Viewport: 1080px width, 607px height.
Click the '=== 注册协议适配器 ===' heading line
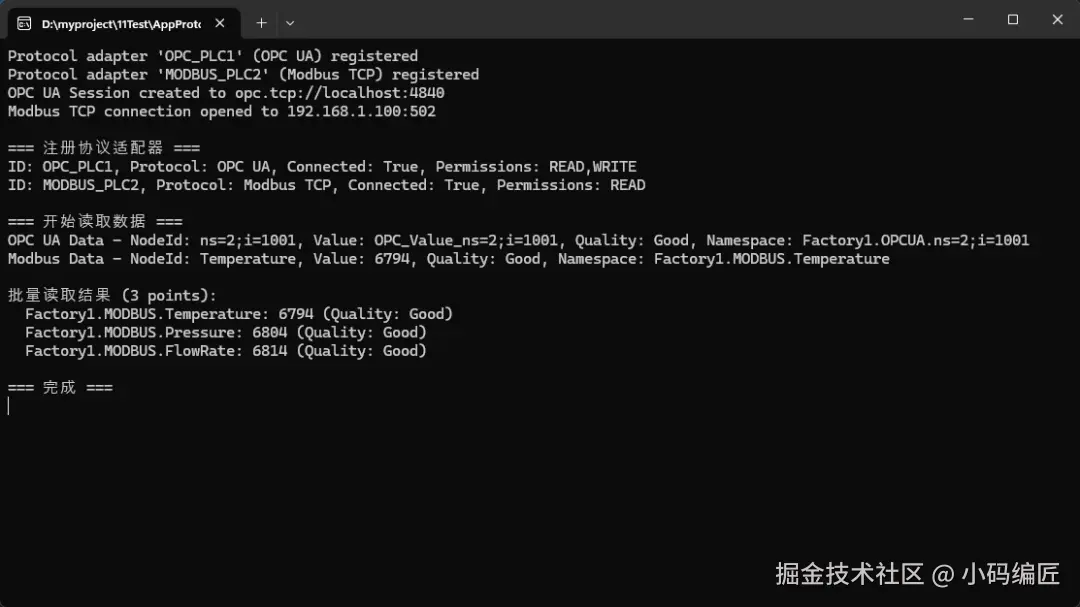click(x=103, y=148)
